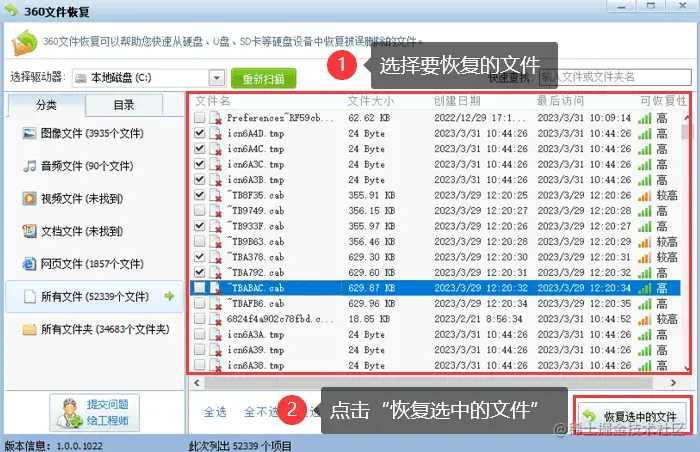This screenshot has height=452, width=700.
Task: Click the 全不选 deselect all link
Action: (261, 411)
